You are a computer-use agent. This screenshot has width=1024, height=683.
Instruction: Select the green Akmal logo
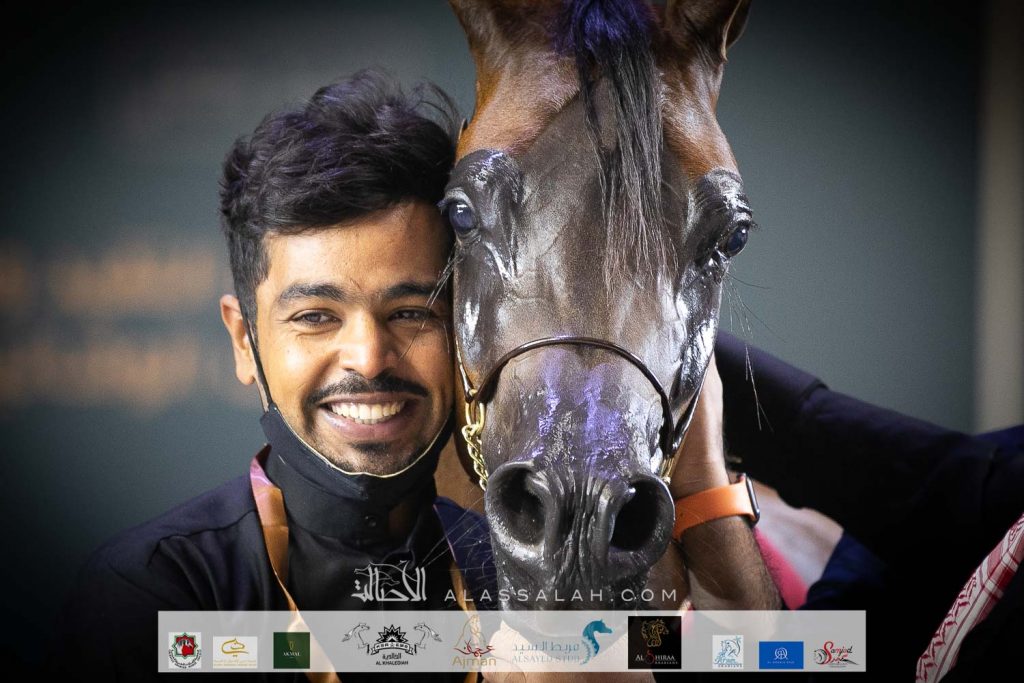(291, 650)
